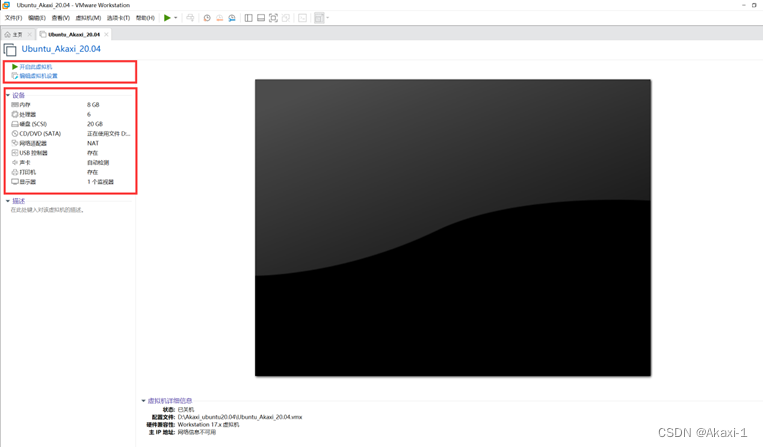Click the 描述 section header label
The height and width of the screenshot is (447, 763).
pos(18,201)
